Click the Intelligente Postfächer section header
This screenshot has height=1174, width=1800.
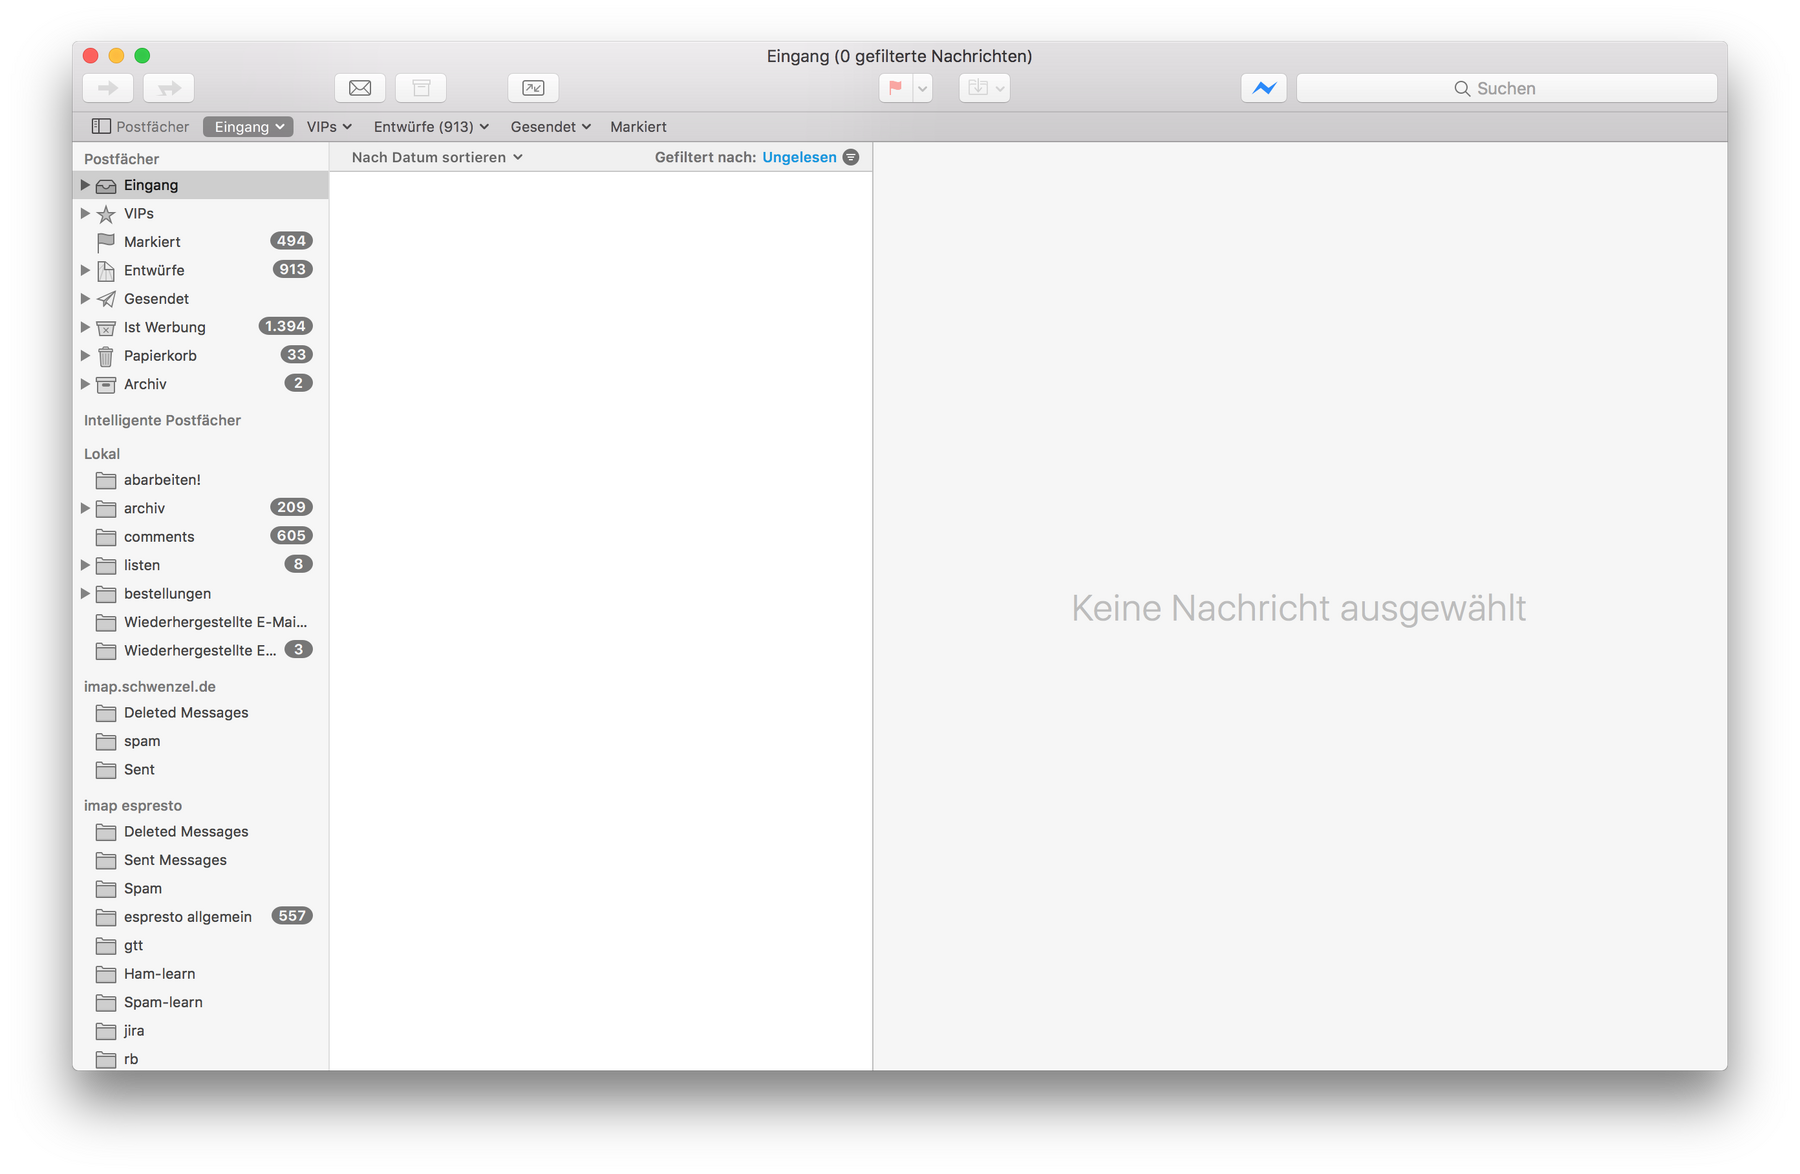(x=162, y=420)
